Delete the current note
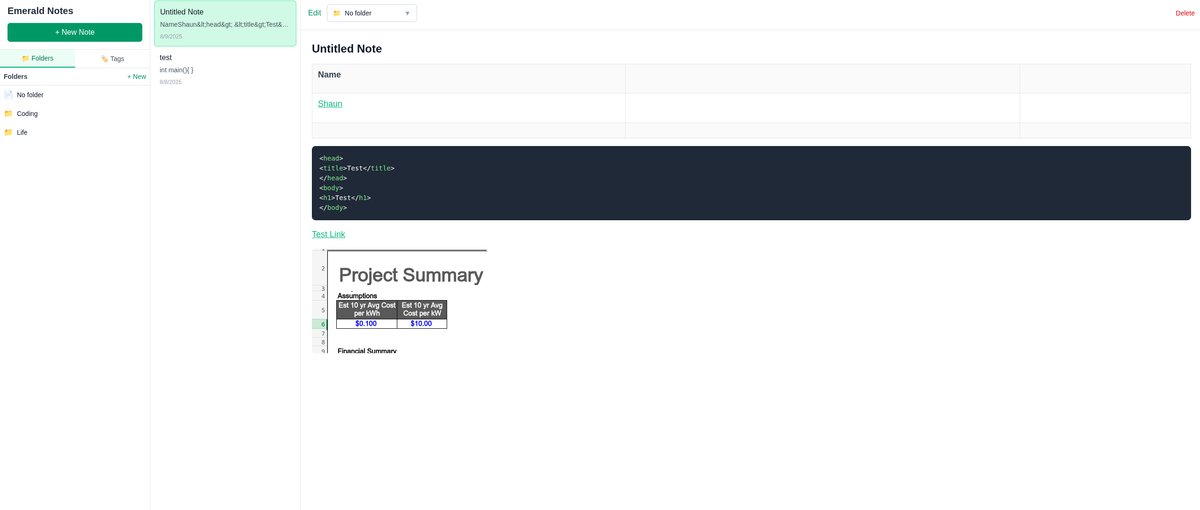 pyautogui.click(x=1185, y=13)
